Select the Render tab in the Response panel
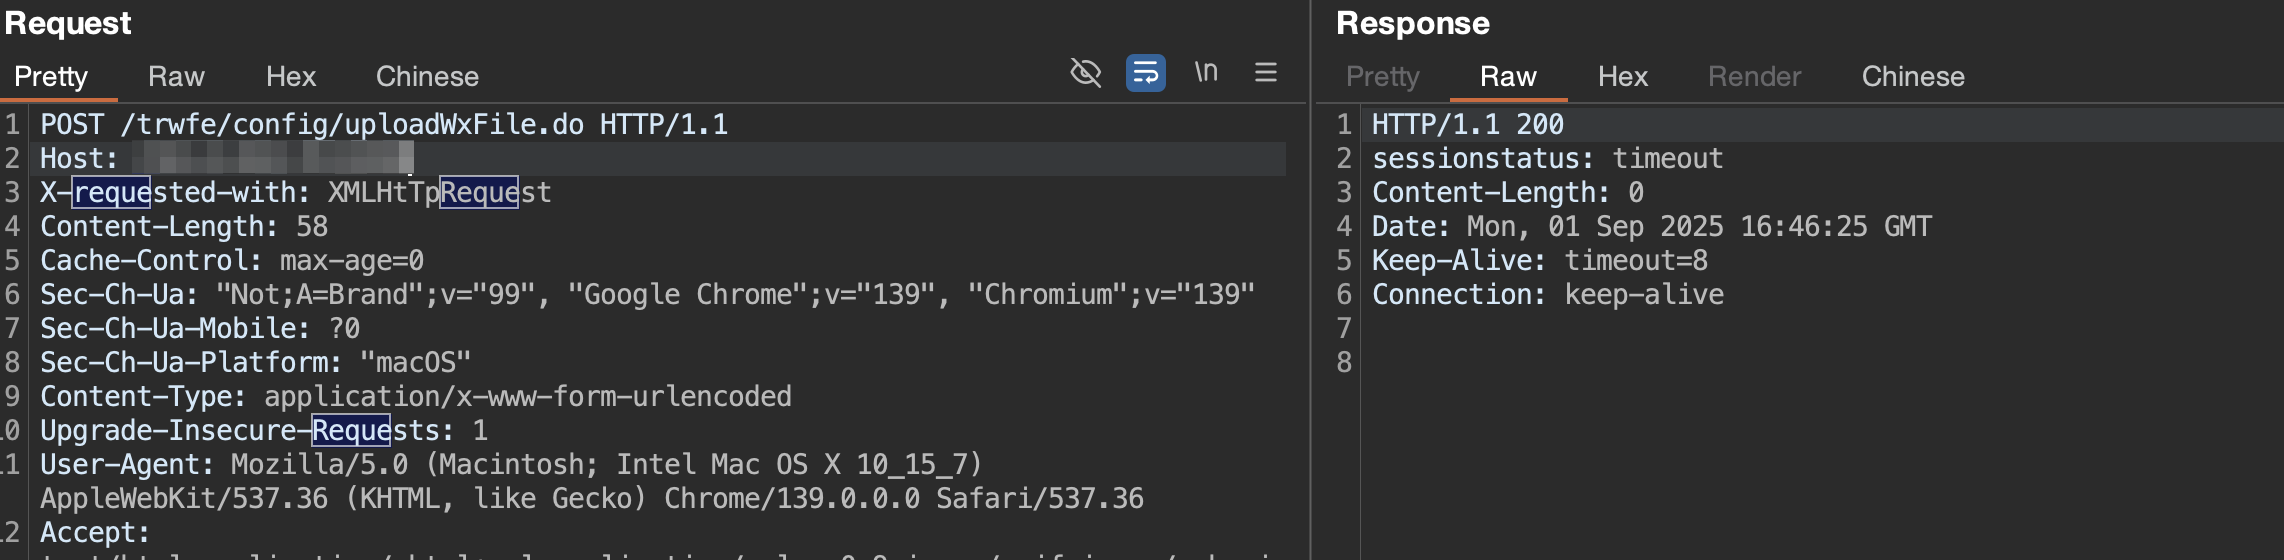 [1754, 77]
